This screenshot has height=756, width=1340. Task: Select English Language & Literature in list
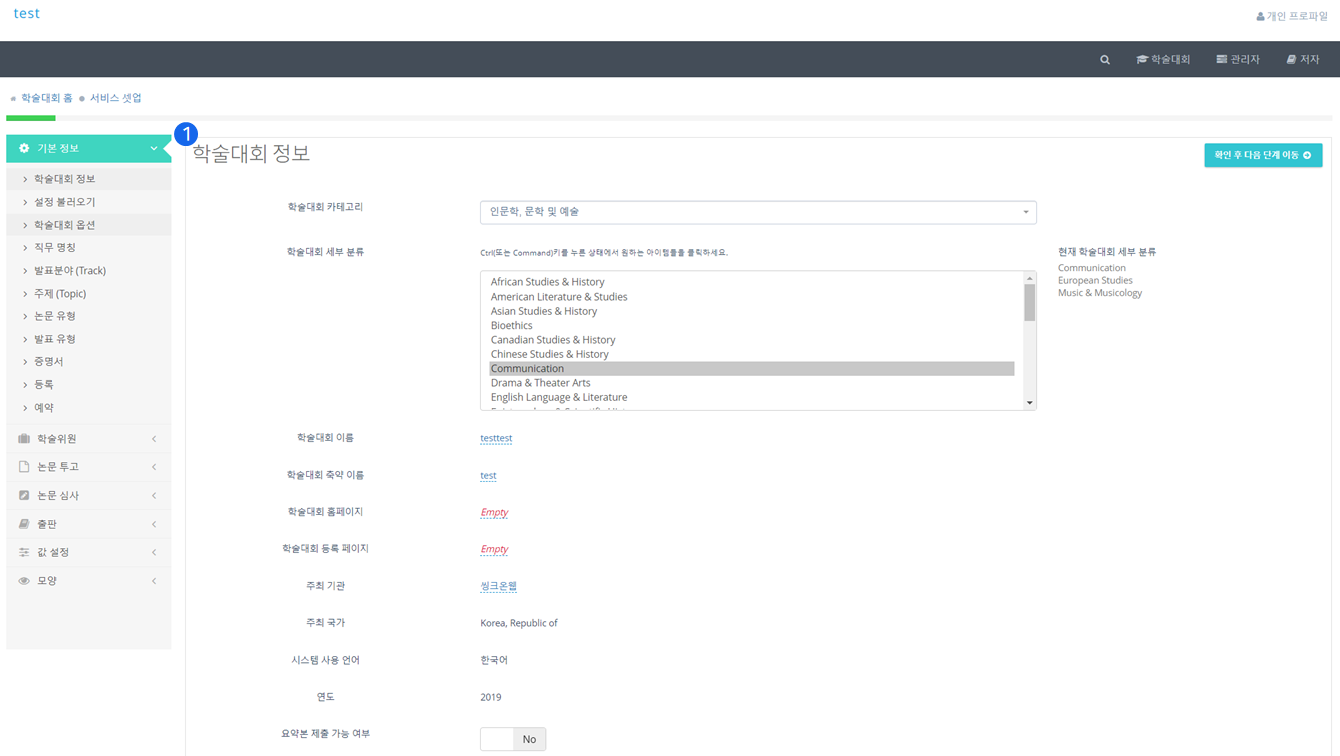pos(751,397)
